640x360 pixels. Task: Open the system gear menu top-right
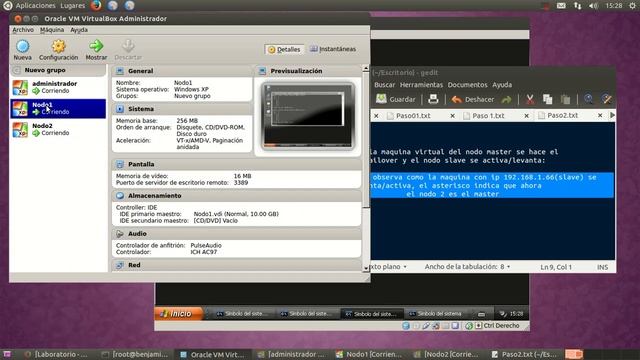[632, 6]
